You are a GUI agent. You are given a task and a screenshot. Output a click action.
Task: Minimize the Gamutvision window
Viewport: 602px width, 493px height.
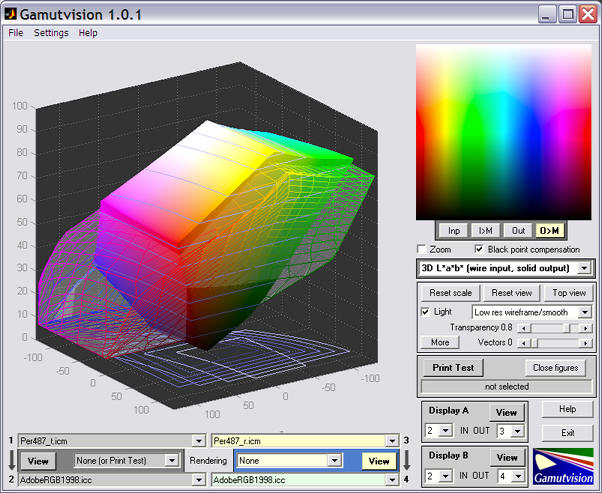pos(547,15)
